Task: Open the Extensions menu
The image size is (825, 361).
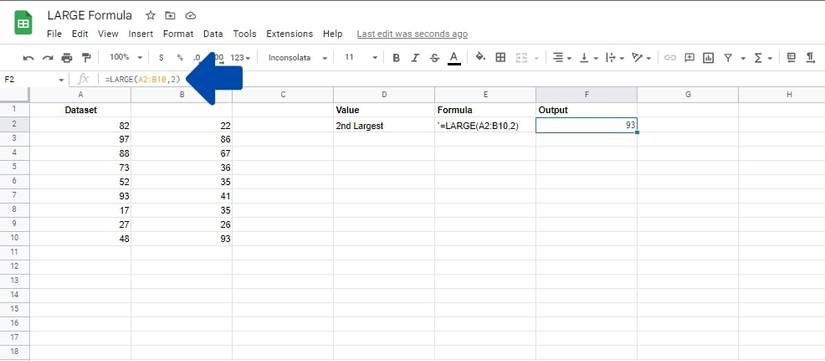Action: tap(289, 34)
